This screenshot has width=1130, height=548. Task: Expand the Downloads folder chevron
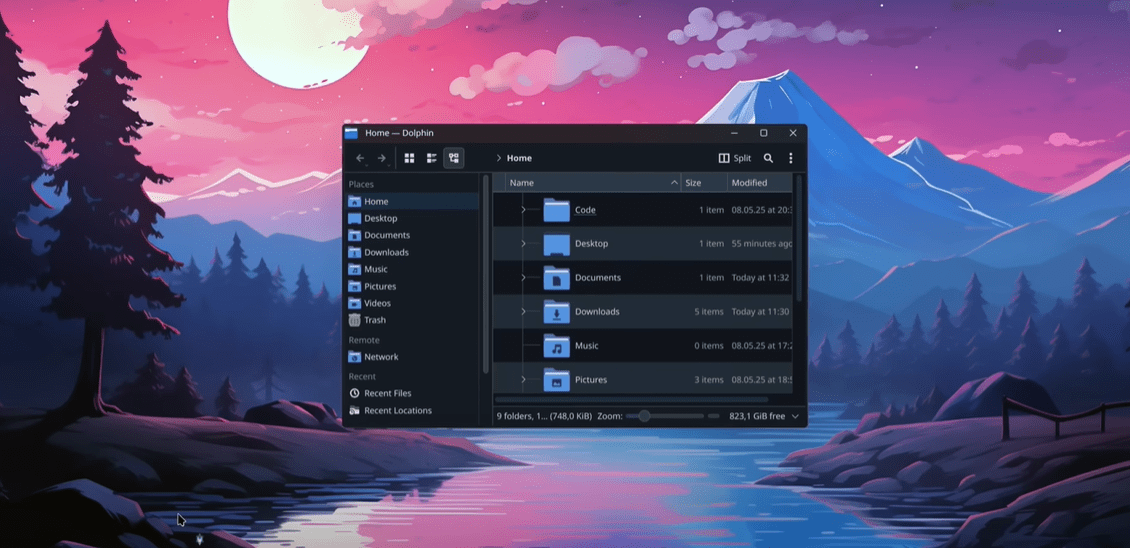(x=523, y=312)
